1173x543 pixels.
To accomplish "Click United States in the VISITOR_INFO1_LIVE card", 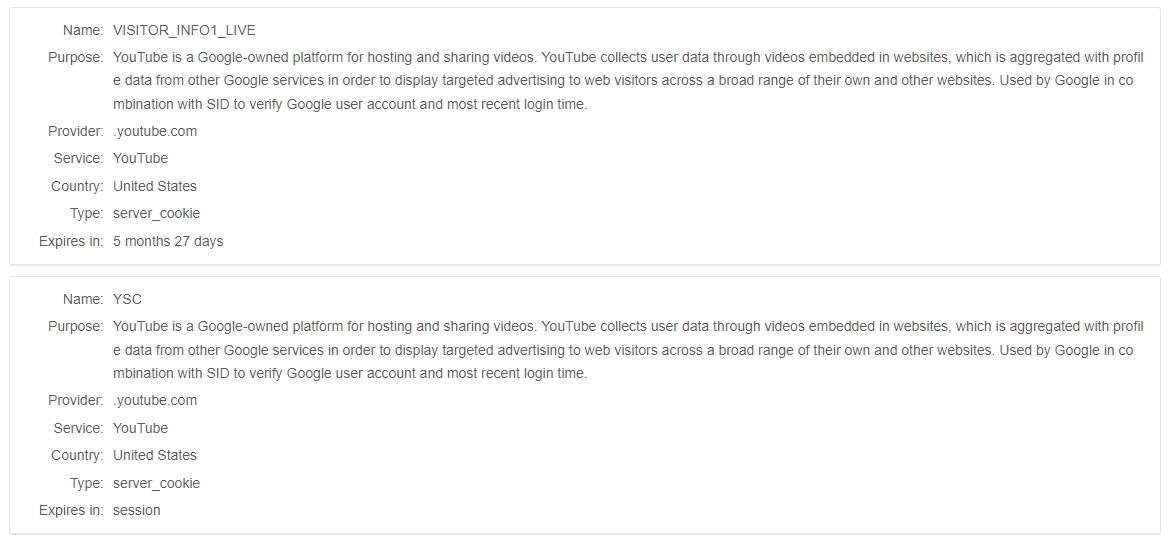I will (x=155, y=186).
